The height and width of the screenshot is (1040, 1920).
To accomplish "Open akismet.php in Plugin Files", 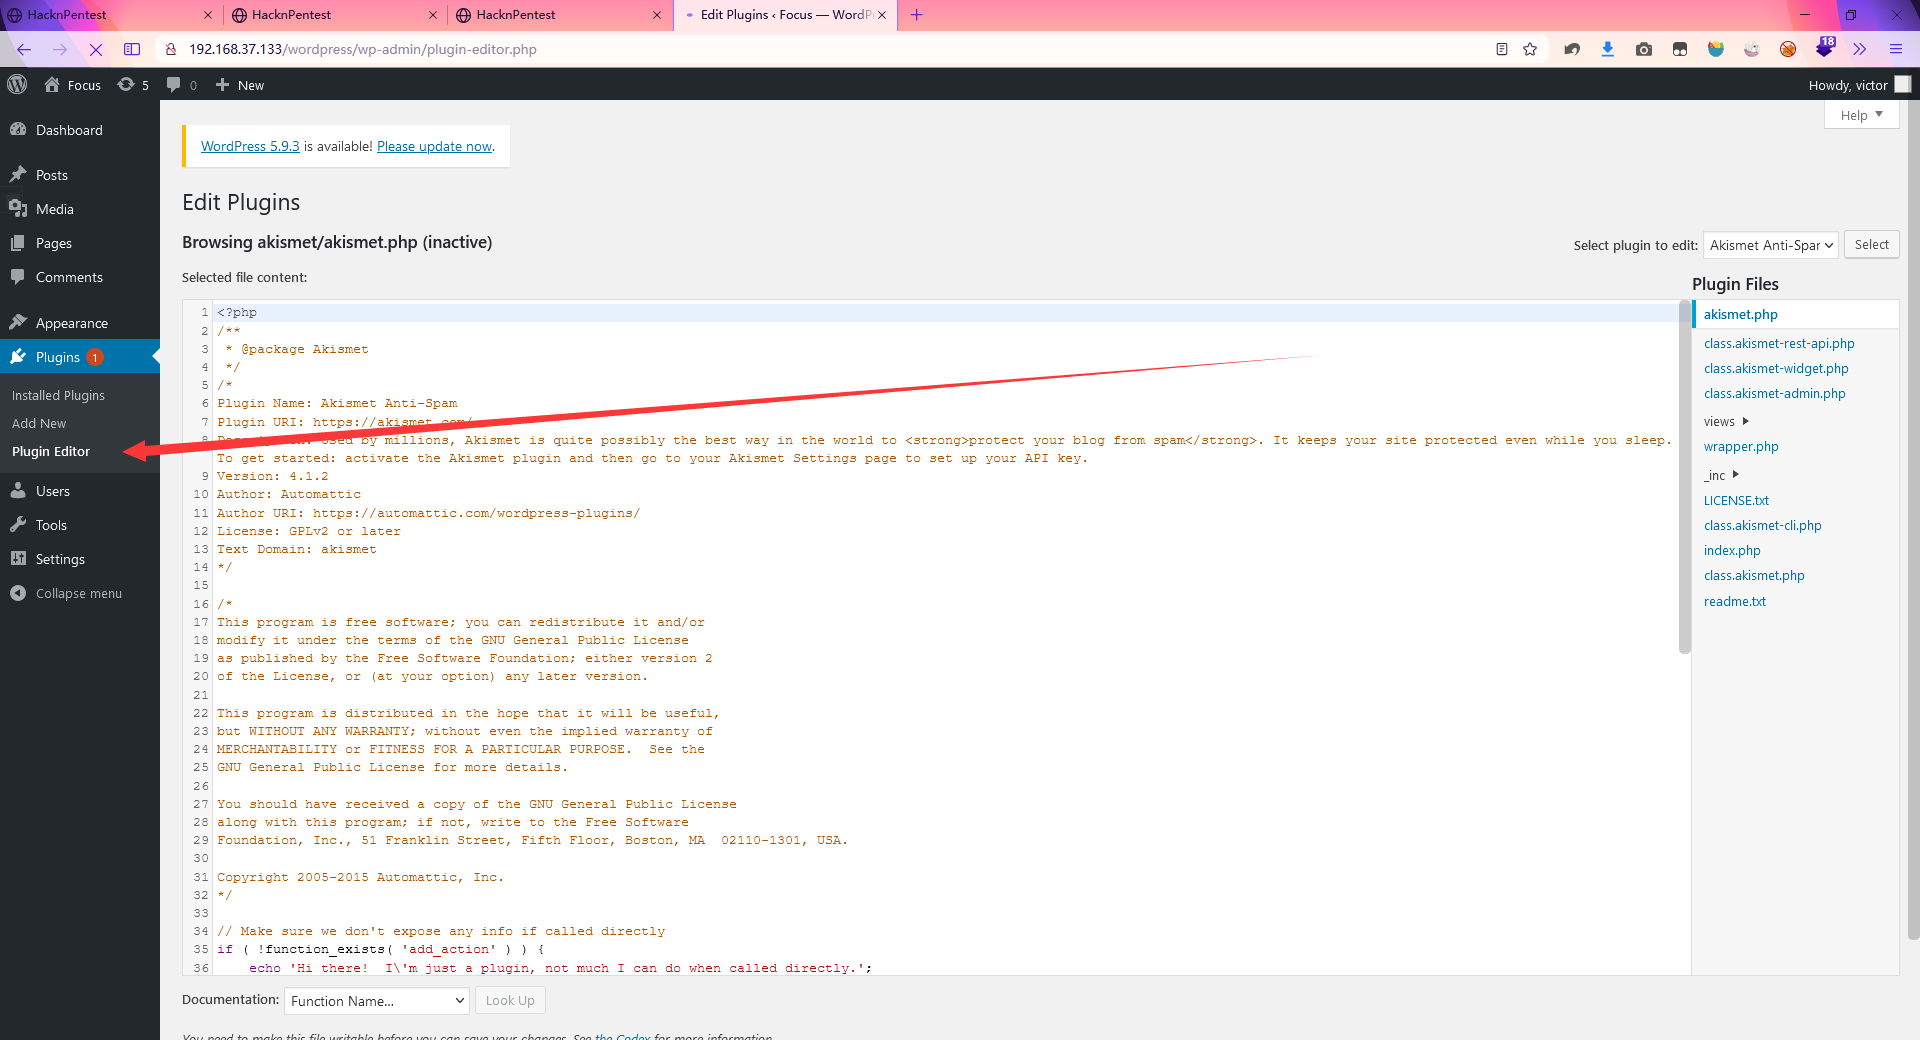I will point(1740,314).
